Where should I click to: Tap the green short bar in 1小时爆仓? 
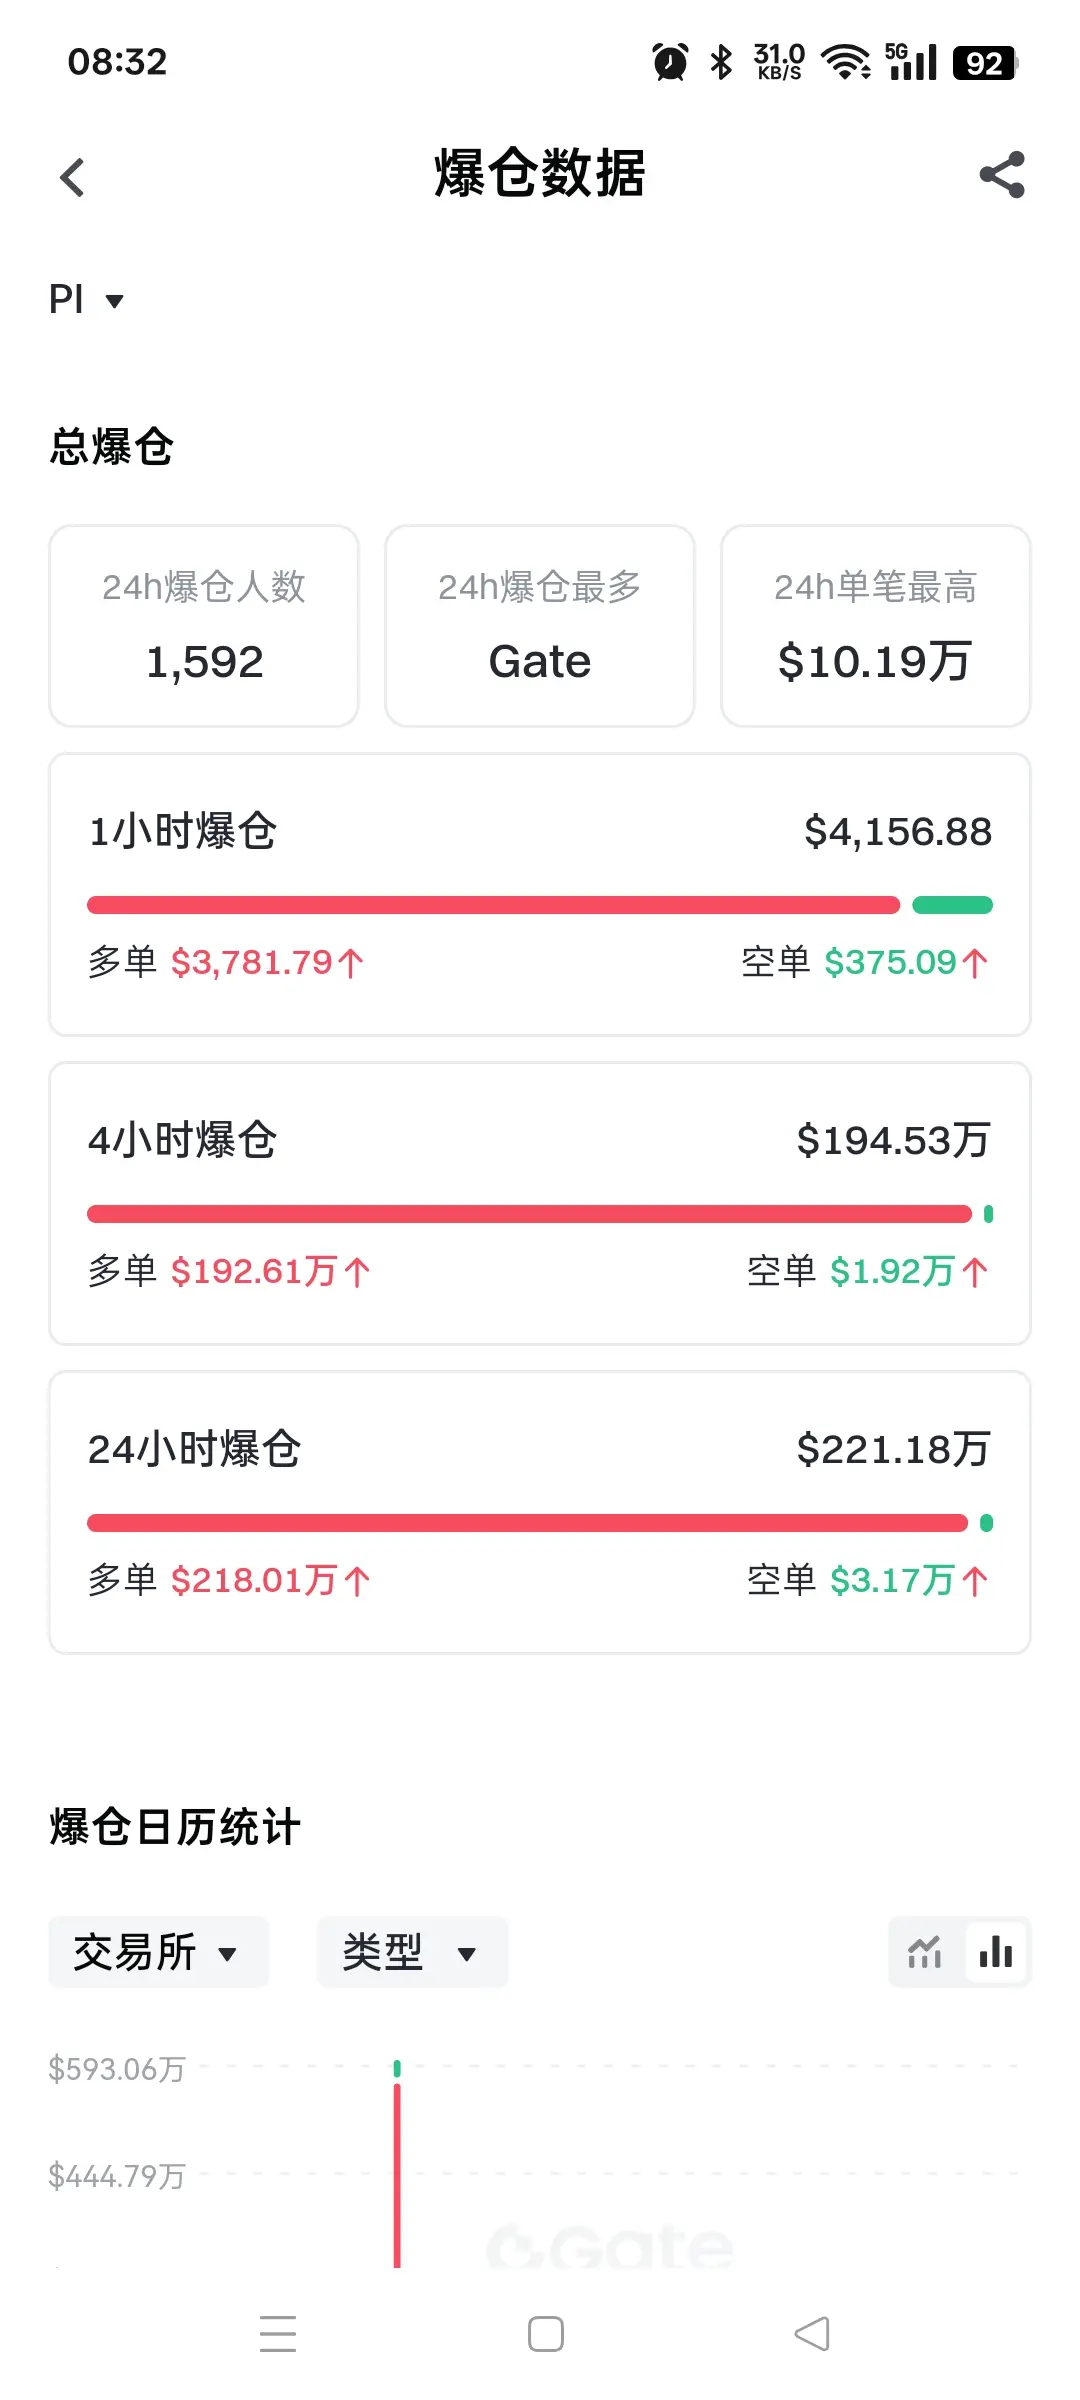pyautogui.click(x=952, y=905)
